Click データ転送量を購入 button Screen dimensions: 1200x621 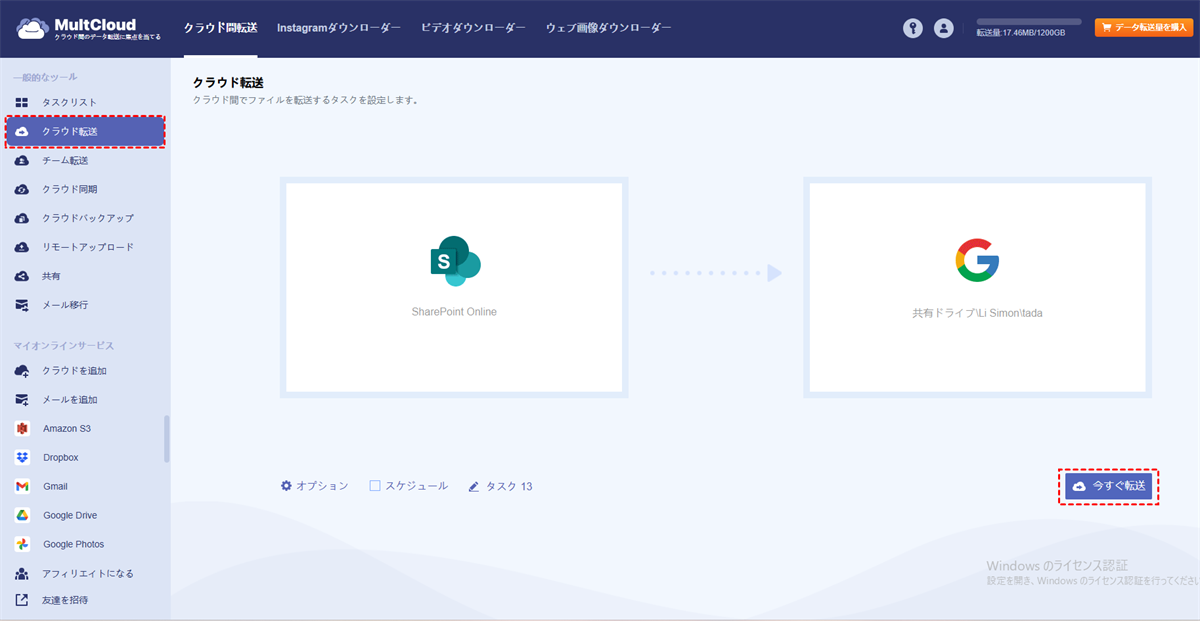tap(1144, 28)
